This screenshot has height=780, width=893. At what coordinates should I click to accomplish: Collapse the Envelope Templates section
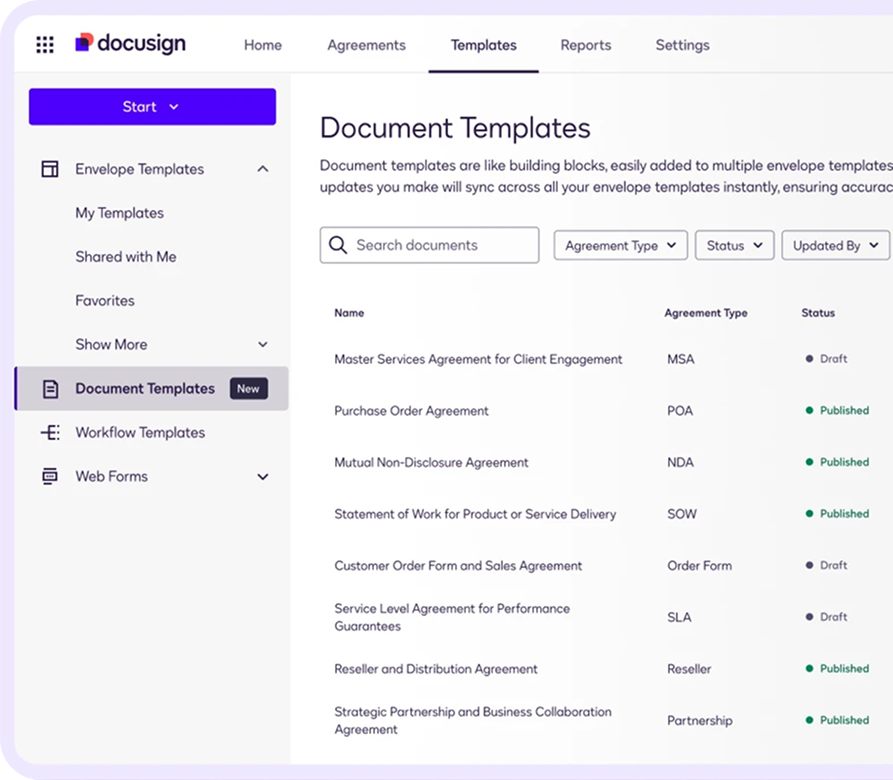263,169
